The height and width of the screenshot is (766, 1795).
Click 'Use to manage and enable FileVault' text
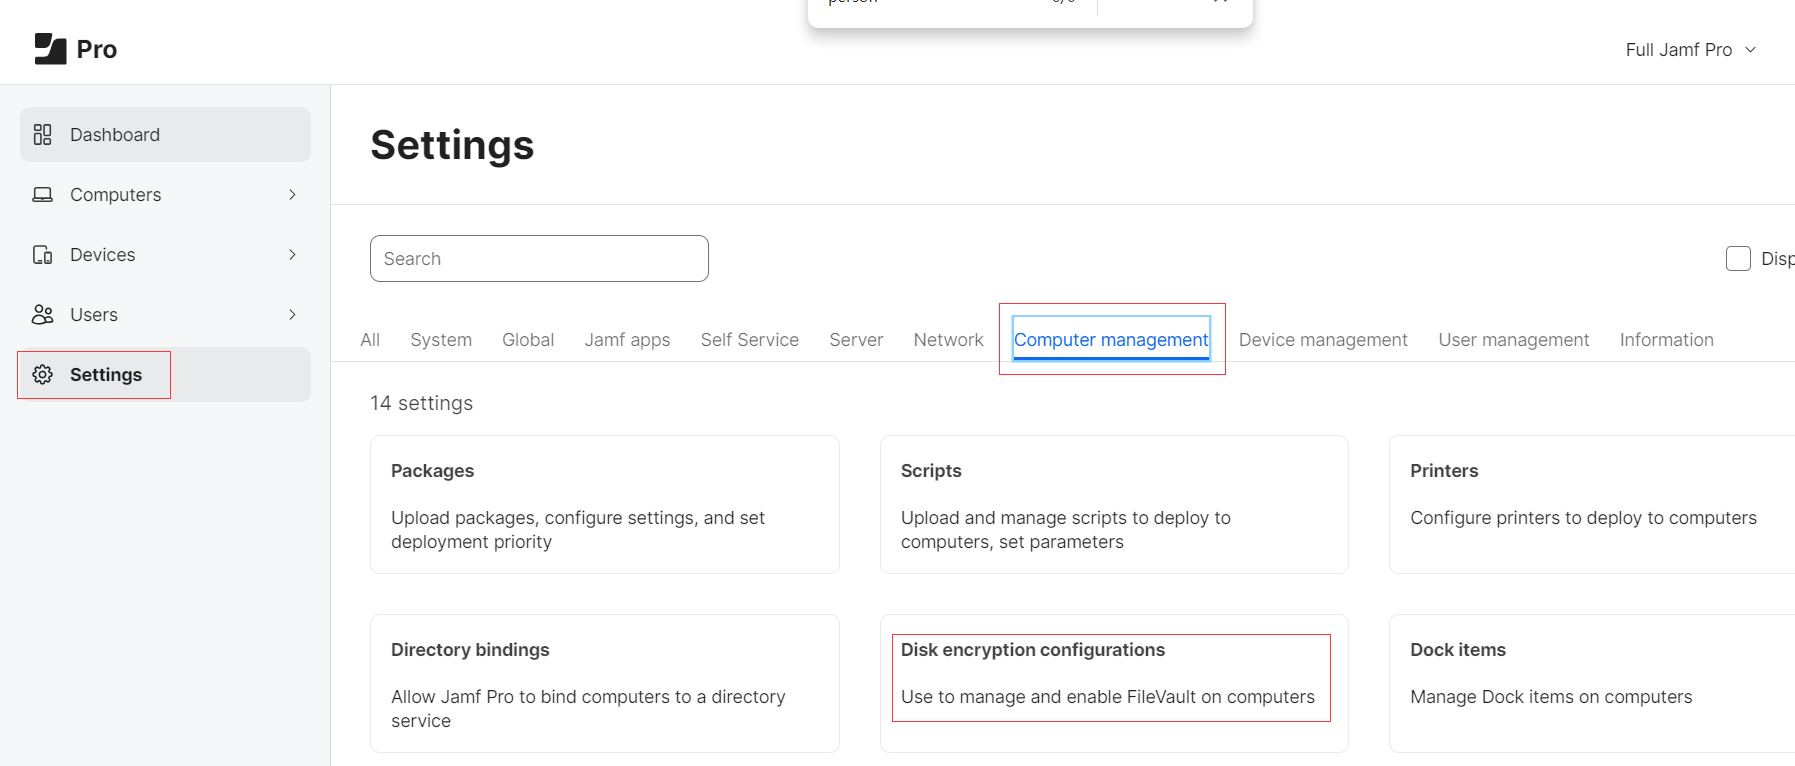point(1107,697)
